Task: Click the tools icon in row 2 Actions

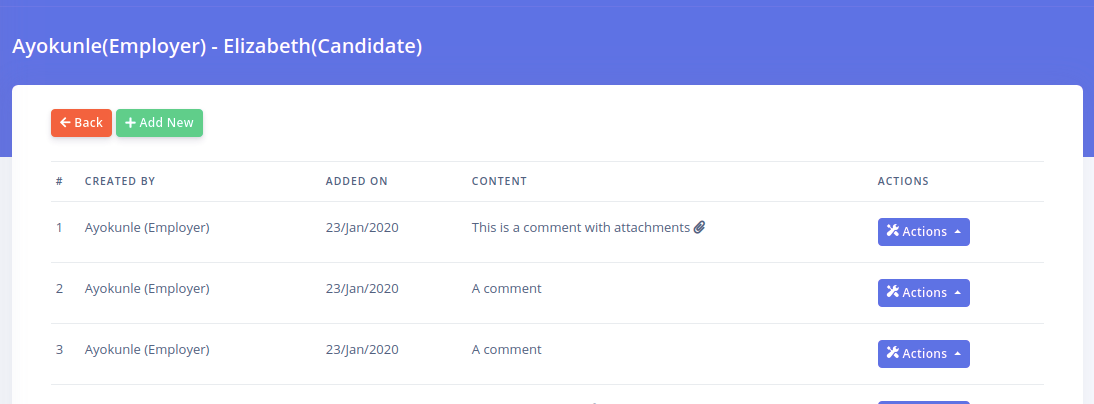Action: pyautogui.click(x=893, y=292)
